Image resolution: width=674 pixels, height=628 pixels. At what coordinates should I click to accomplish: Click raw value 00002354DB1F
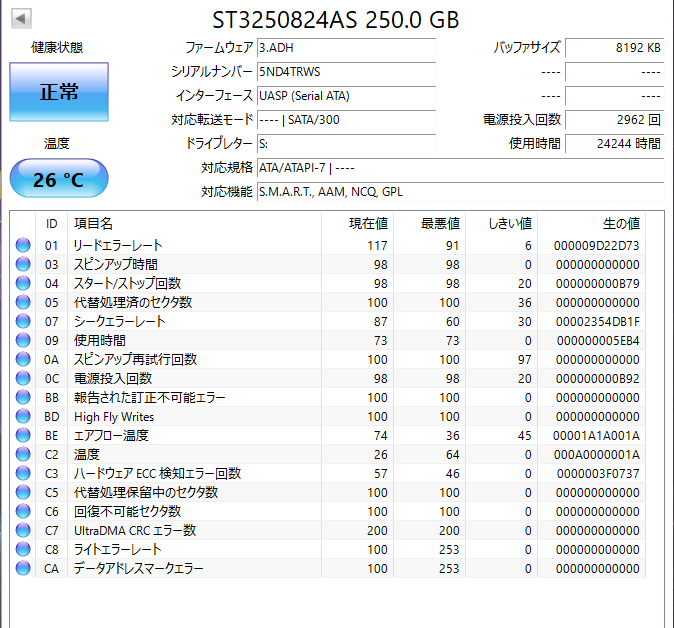pyautogui.click(x=598, y=322)
